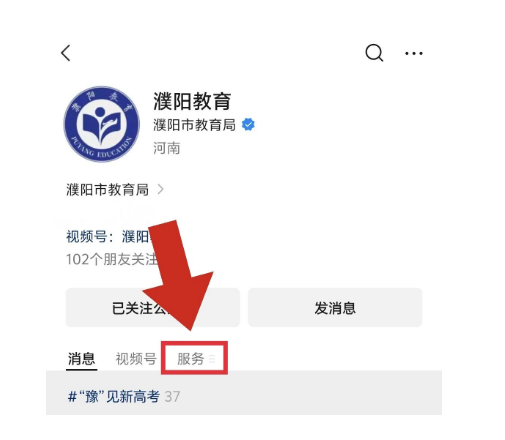Image resolution: width=505 pixels, height=440 pixels.
Task: Tap the 102个朋友关注 text
Action: 112,259
